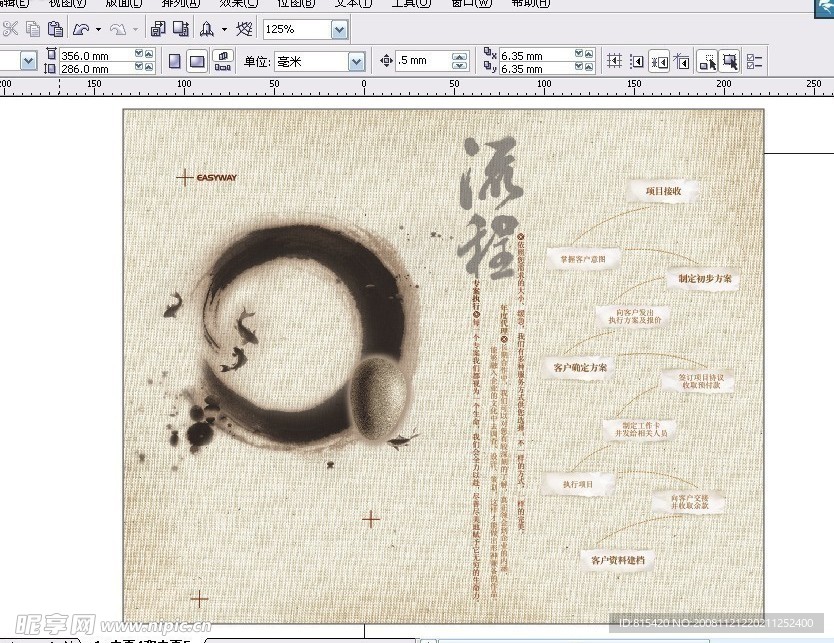
Task: Click the 项目接收 label in the artwork
Action: click(x=663, y=190)
